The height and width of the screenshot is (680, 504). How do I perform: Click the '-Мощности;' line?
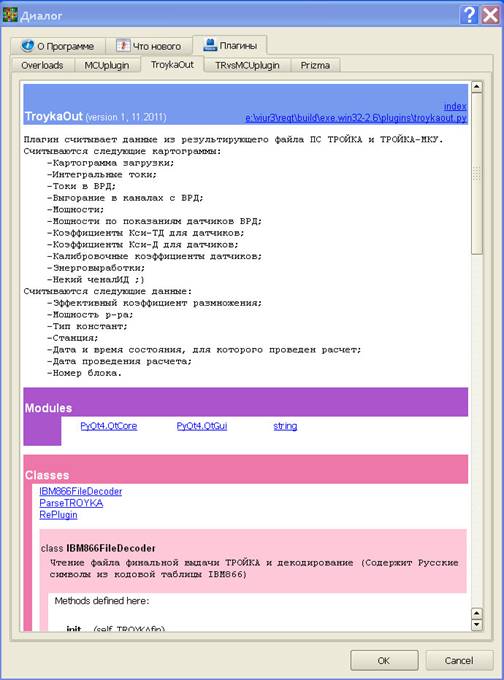[75, 210]
